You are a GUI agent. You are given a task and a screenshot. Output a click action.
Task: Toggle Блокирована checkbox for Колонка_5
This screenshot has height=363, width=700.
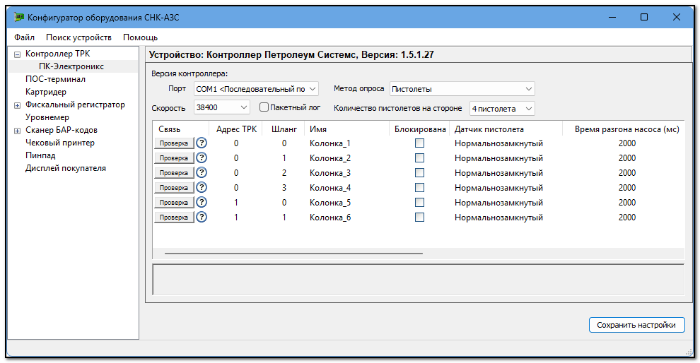419,202
